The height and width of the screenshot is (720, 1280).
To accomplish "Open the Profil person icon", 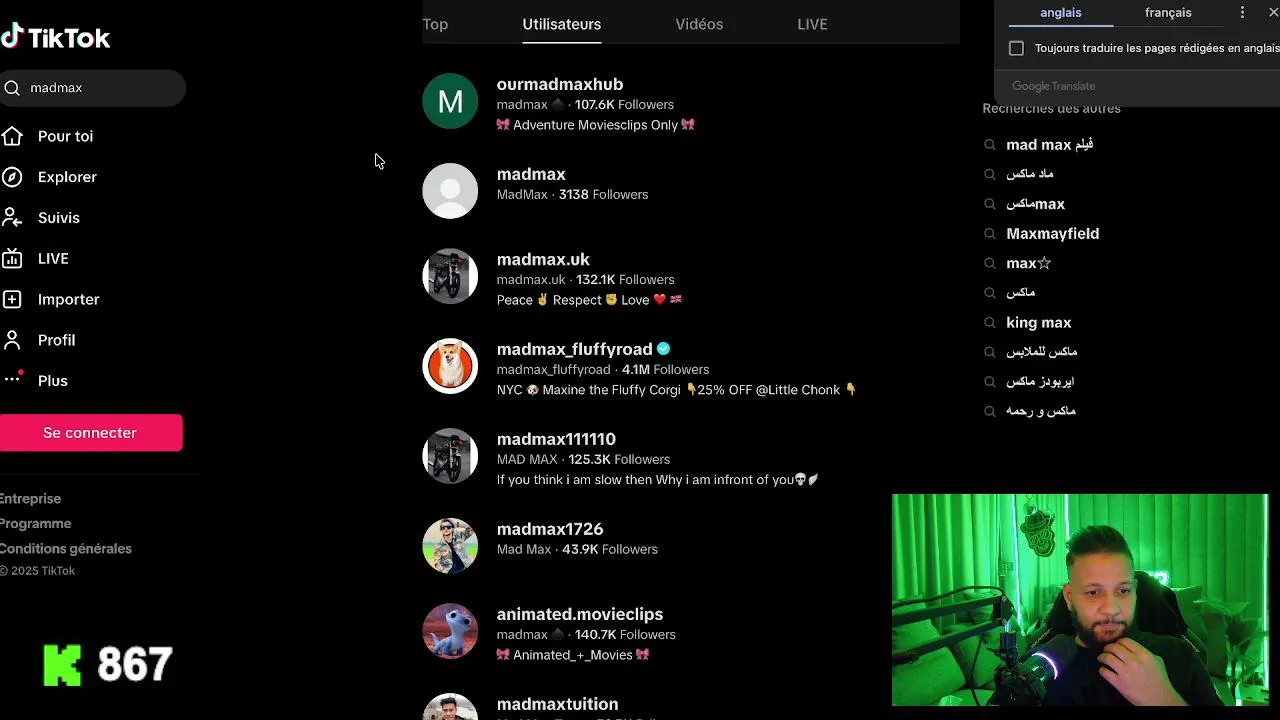I will pos(12,340).
